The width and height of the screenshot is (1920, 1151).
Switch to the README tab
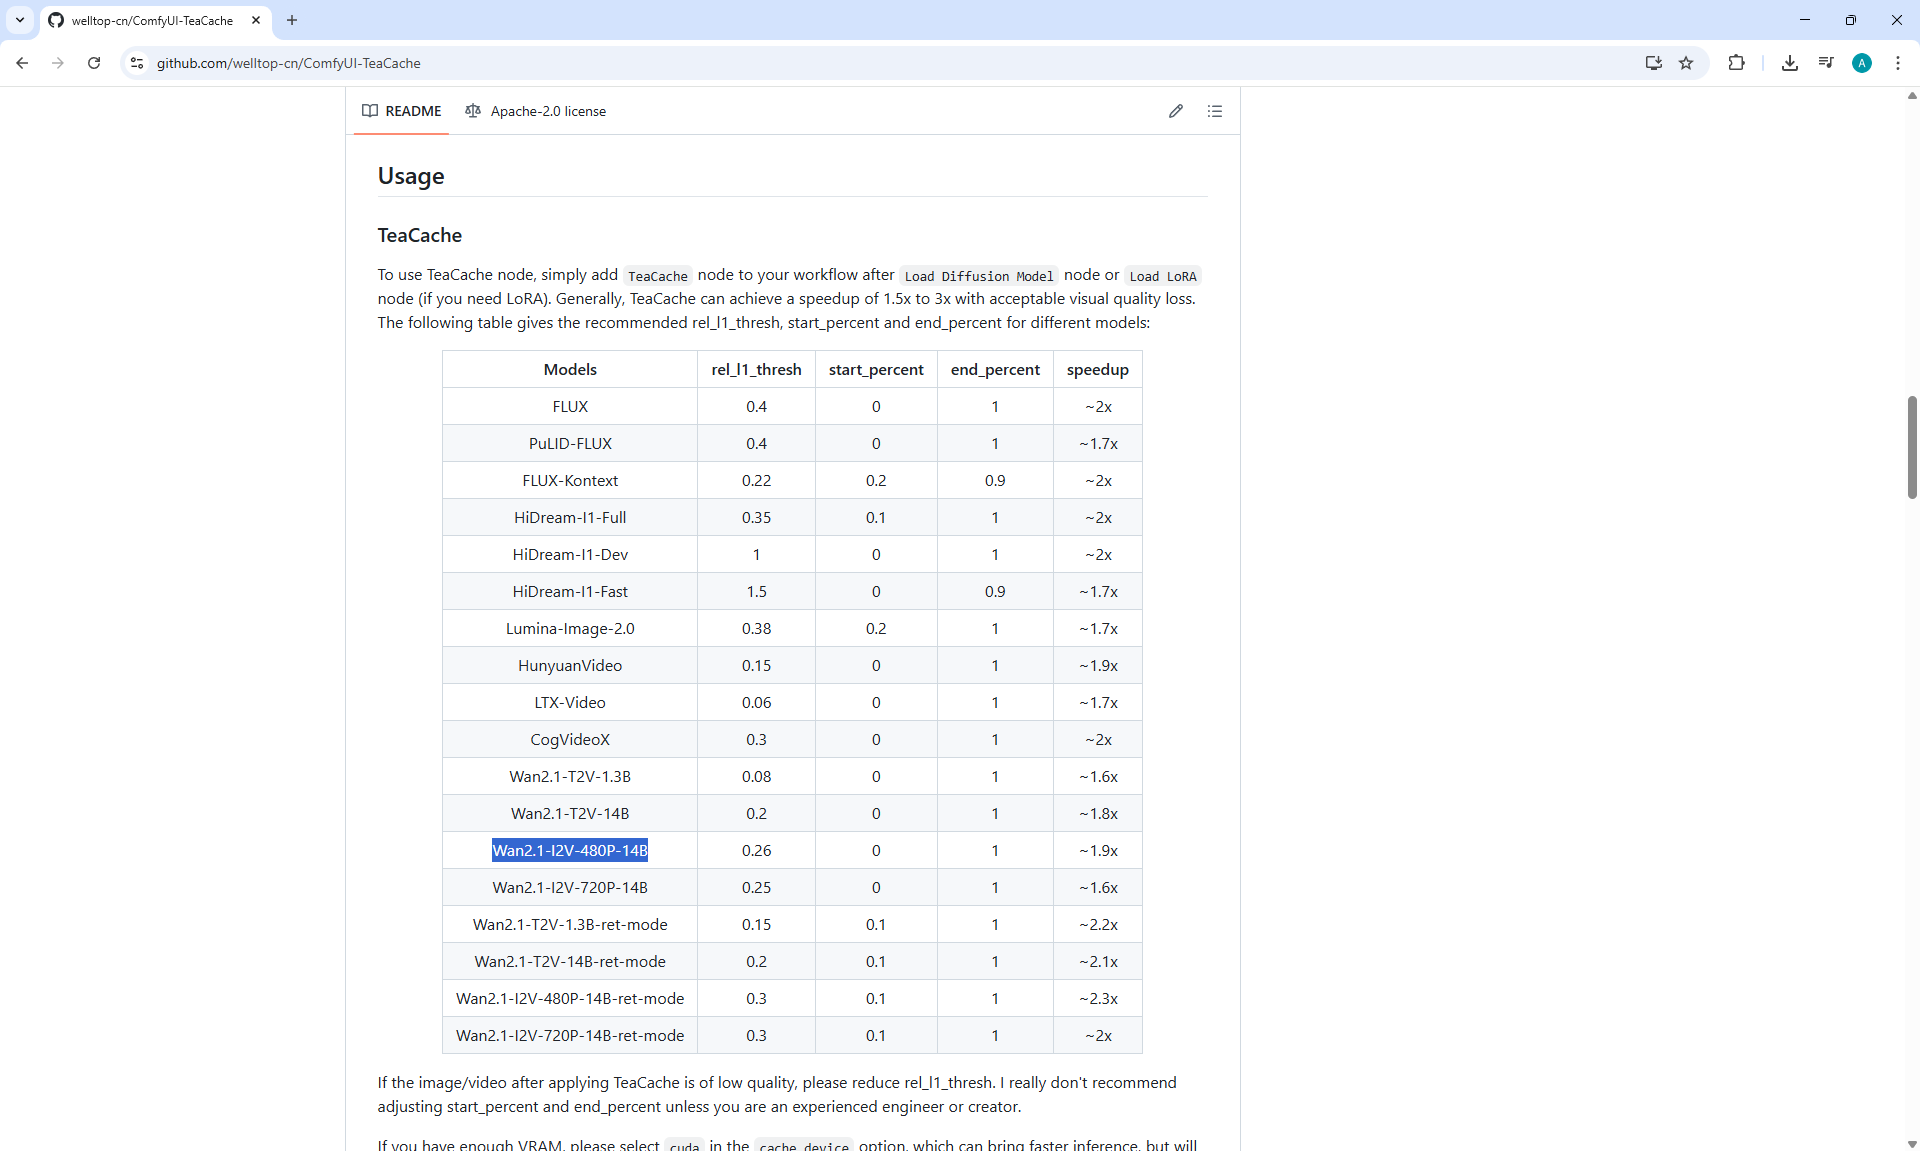click(402, 111)
